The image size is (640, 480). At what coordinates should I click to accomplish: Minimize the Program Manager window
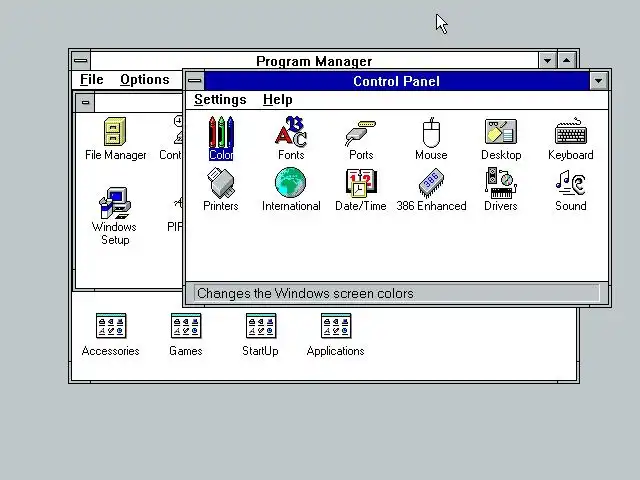point(547,61)
